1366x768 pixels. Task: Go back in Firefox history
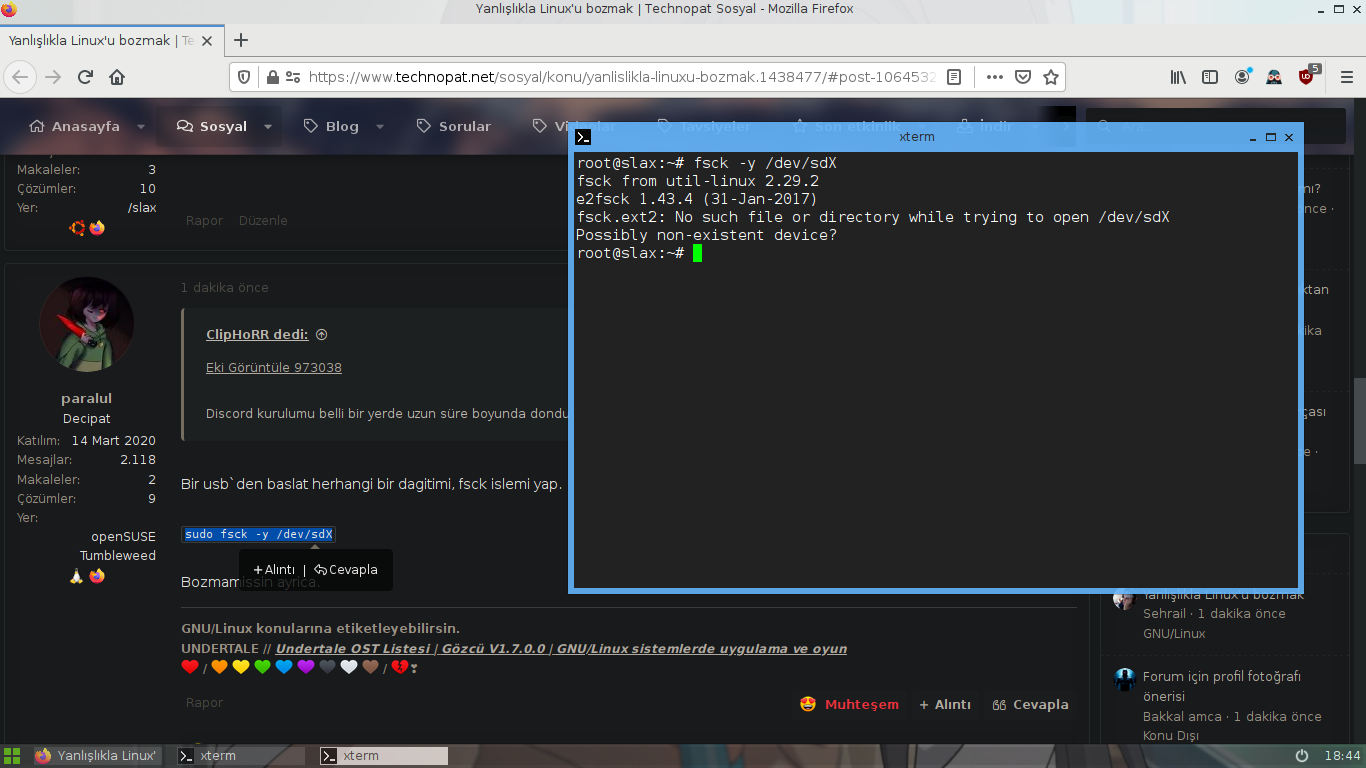pos(21,77)
